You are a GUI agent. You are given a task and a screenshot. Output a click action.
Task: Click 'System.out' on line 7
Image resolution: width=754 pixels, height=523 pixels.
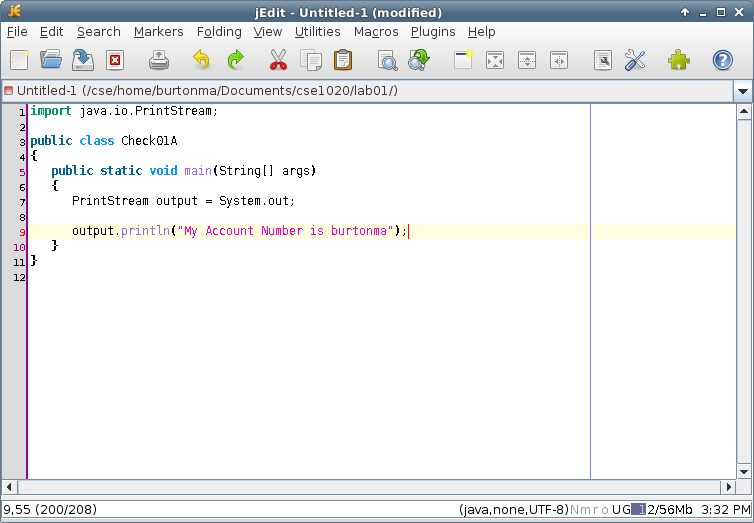[x=254, y=200]
